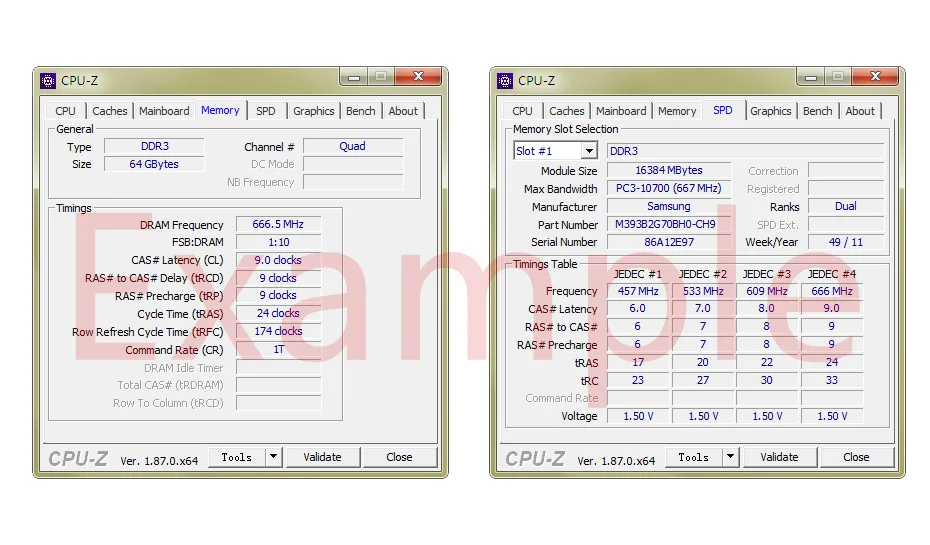Image resolution: width=930 pixels, height=545 pixels.
Task: Click the CPU-Z app icon in left window title bar
Action: 48,80
